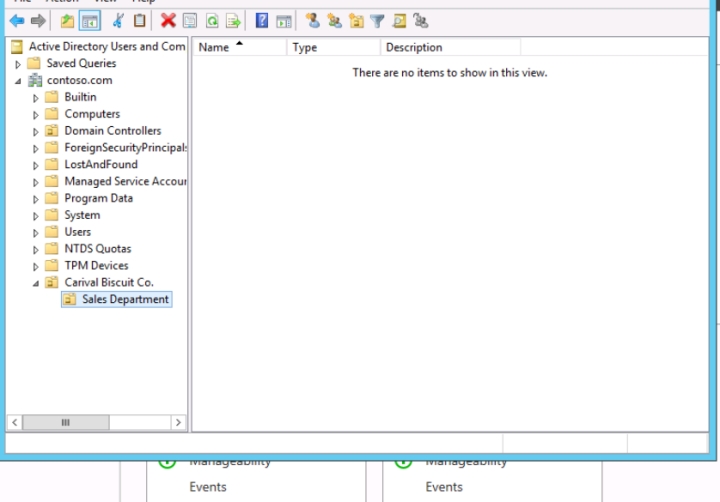
Task: Click the Paste clipboard icon
Action: [x=140, y=21]
